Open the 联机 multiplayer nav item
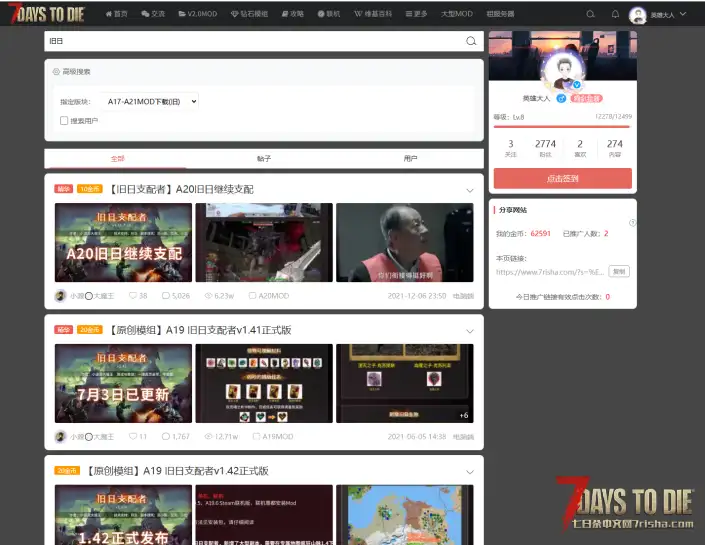The image size is (705, 545). click(329, 14)
